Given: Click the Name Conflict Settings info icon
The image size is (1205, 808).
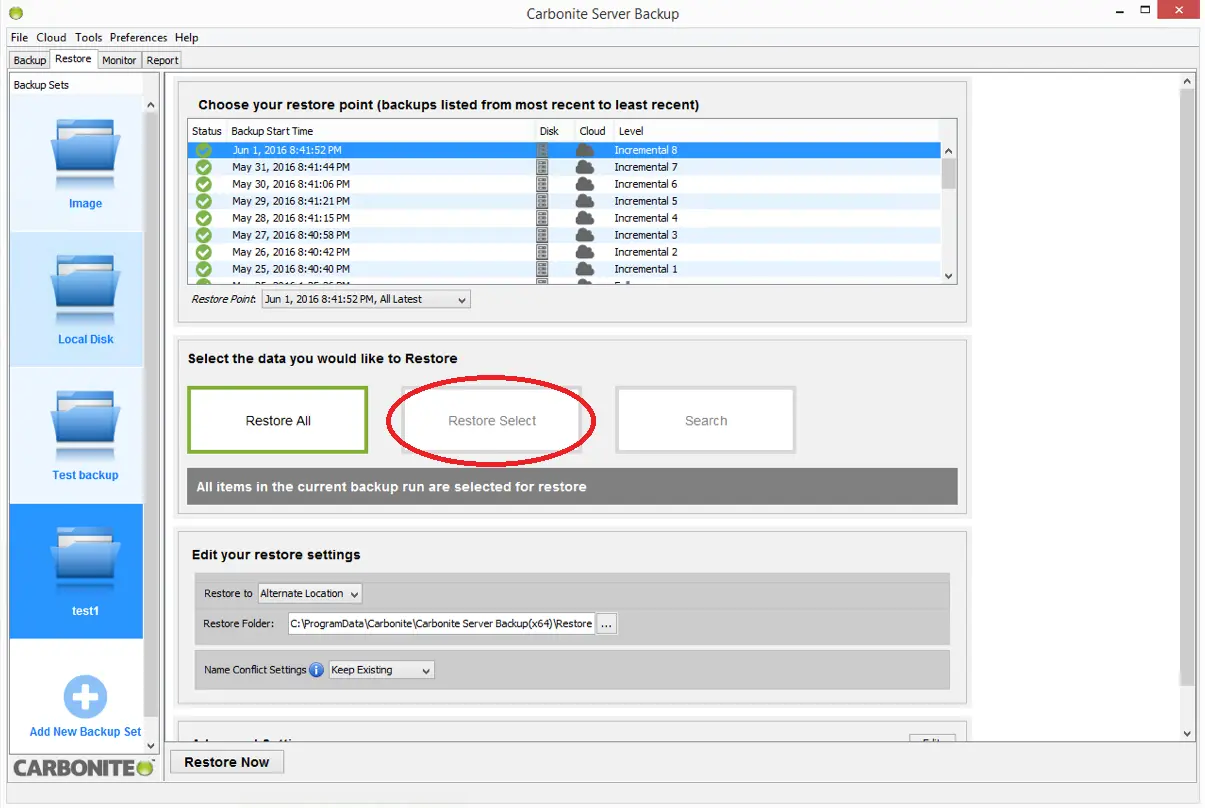Looking at the screenshot, I should tap(316, 670).
